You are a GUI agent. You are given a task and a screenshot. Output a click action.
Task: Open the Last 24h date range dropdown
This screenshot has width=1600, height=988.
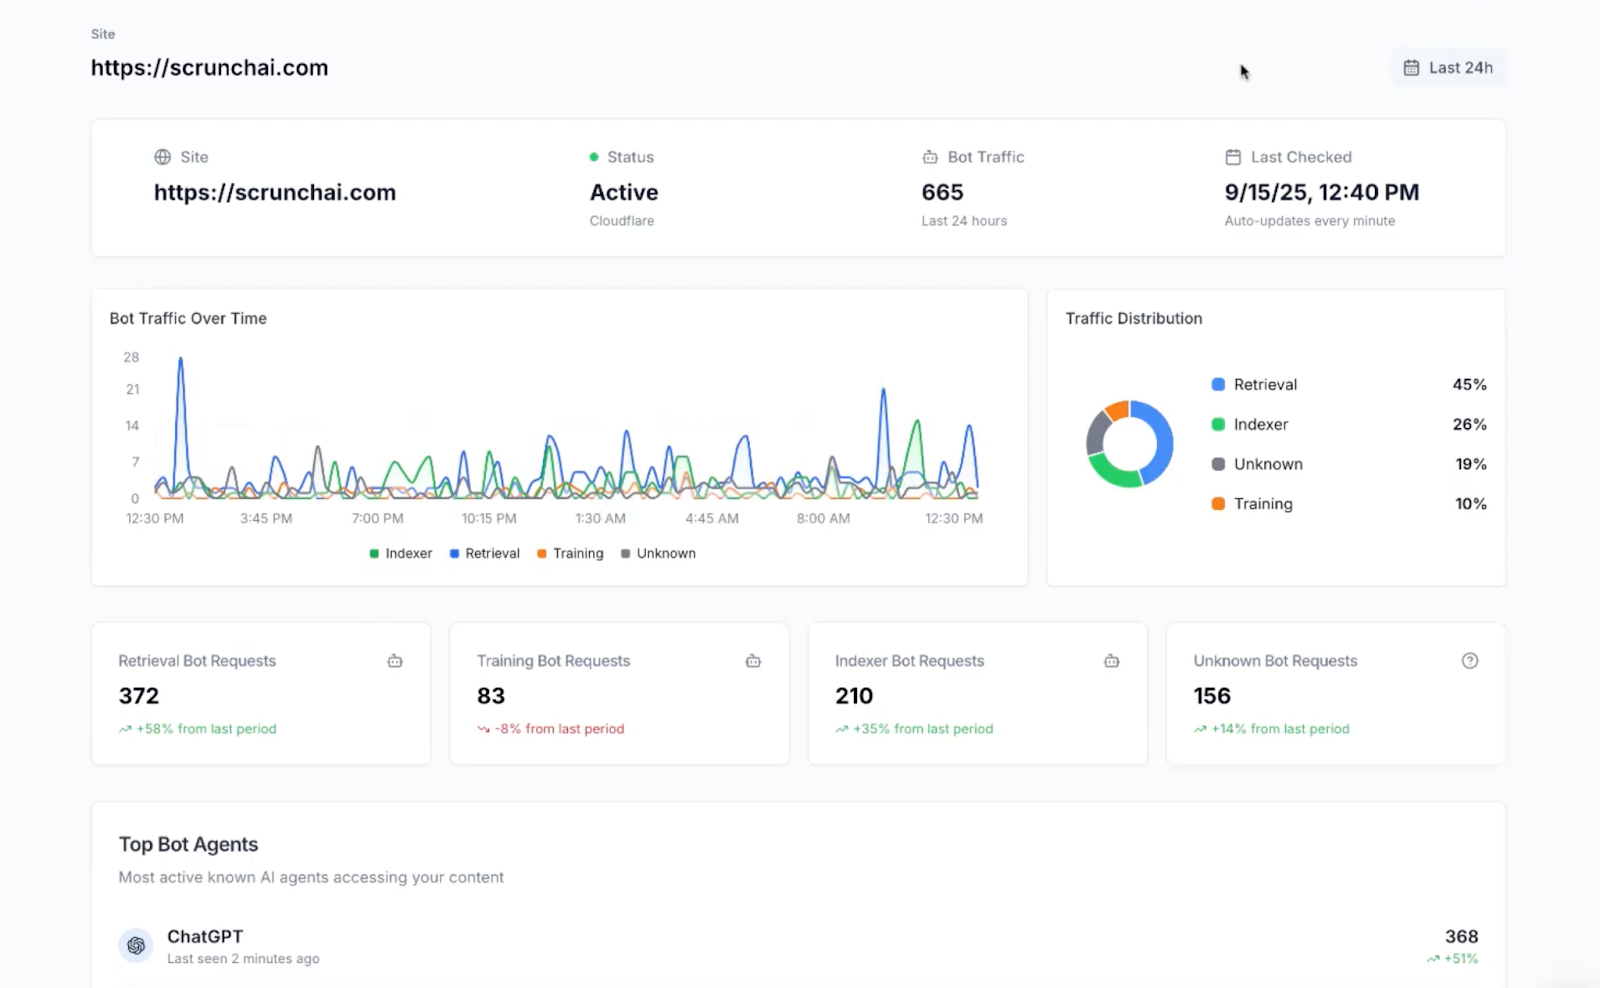click(x=1447, y=68)
